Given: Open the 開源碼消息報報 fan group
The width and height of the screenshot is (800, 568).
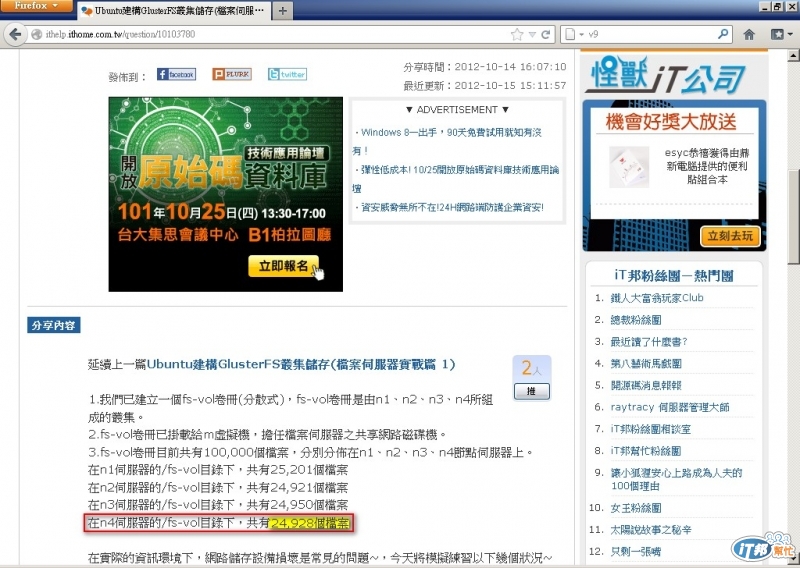Looking at the screenshot, I should (x=646, y=385).
